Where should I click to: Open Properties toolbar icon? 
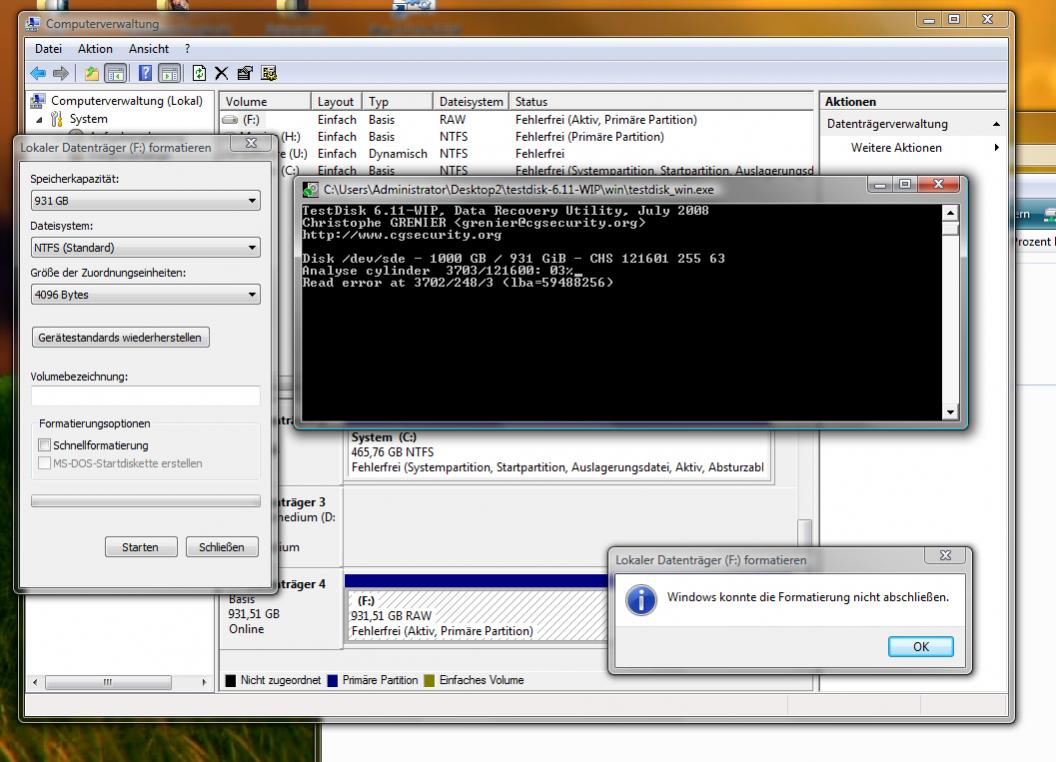[245, 73]
